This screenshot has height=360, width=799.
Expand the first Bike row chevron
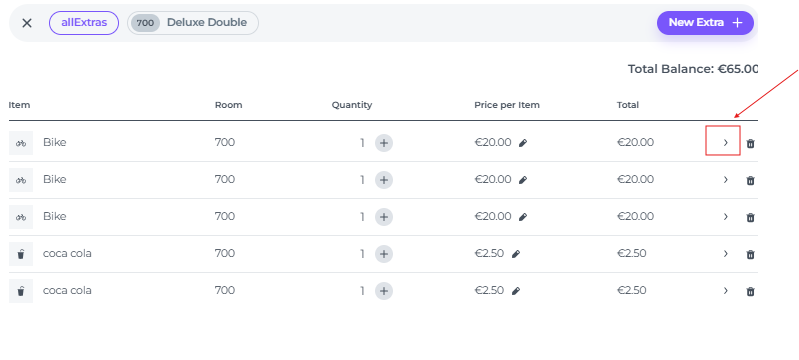726,143
